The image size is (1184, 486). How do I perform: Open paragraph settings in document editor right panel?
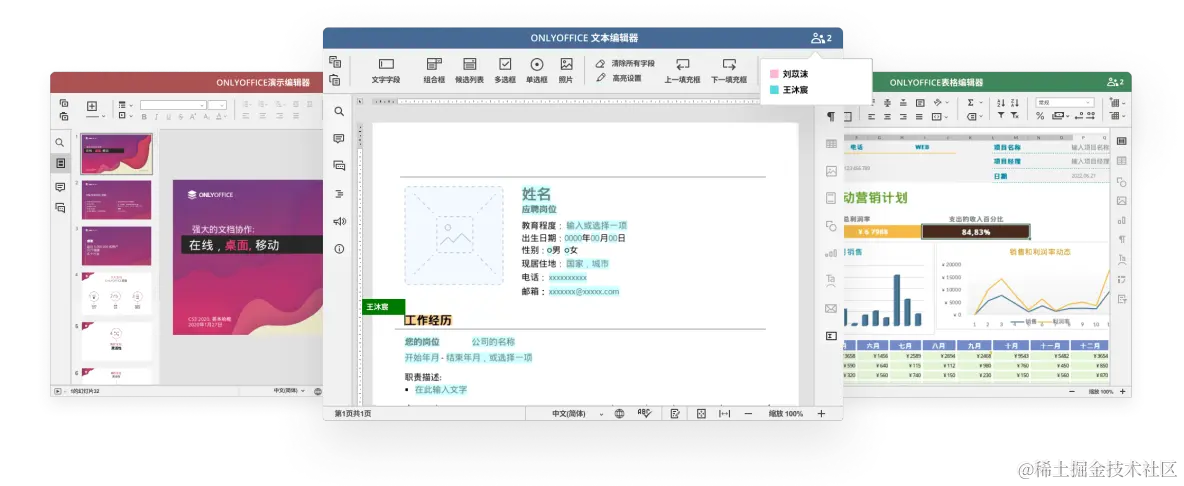click(x=831, y=116)
